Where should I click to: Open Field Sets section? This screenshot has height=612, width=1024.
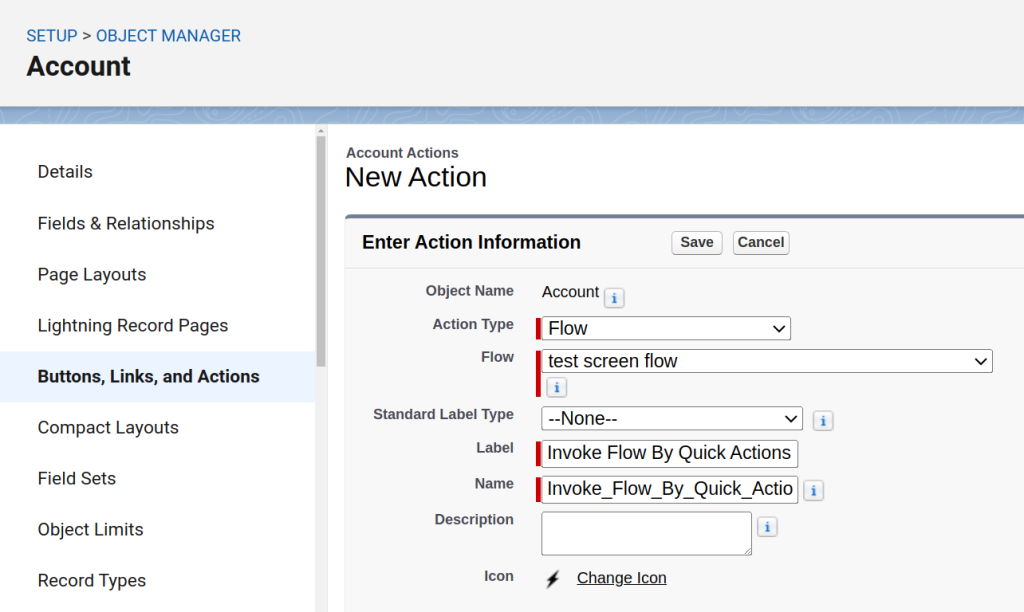click(77, 478)
